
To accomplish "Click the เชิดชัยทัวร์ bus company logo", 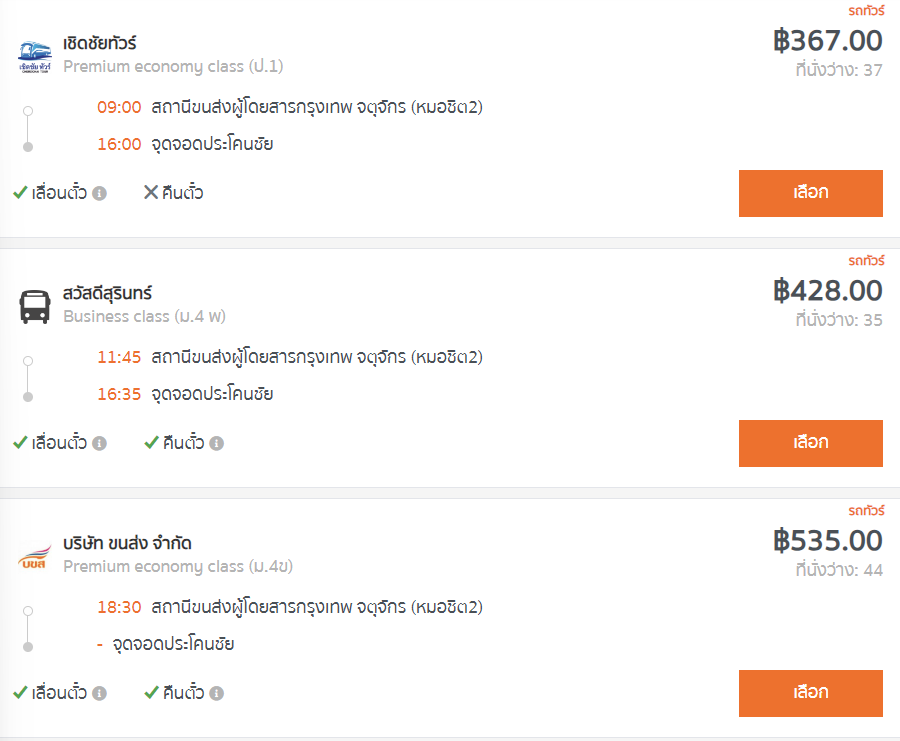I will (x=34, y=57).
